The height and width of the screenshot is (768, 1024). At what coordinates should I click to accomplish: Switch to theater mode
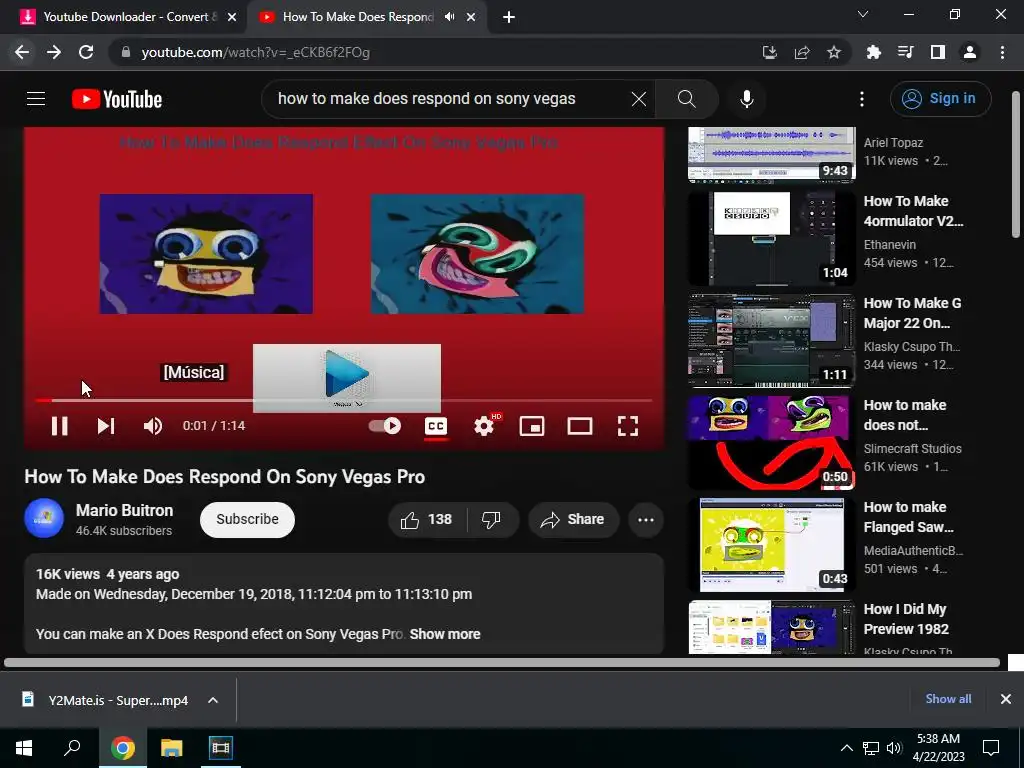tap(579, 426)
